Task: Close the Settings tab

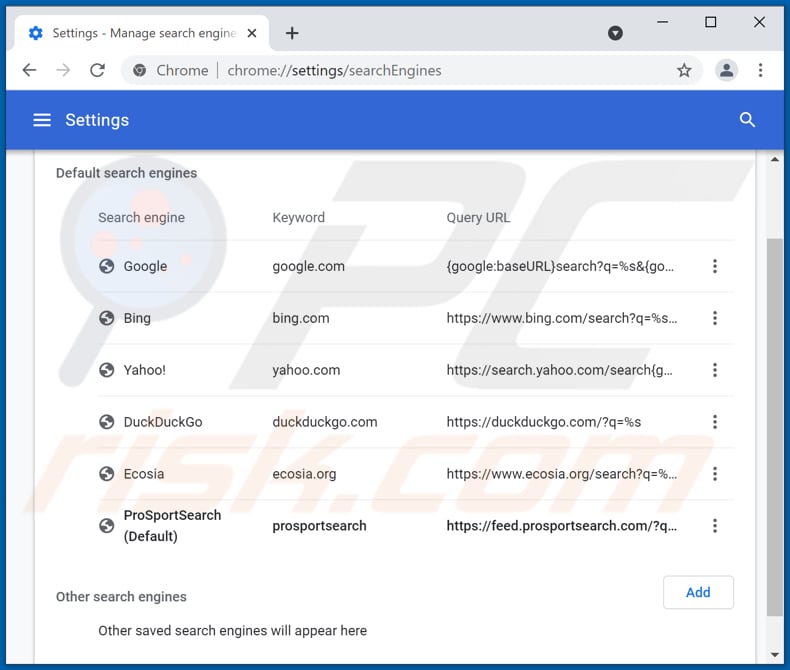Action: pyautogui.click(x=252, y=33)
